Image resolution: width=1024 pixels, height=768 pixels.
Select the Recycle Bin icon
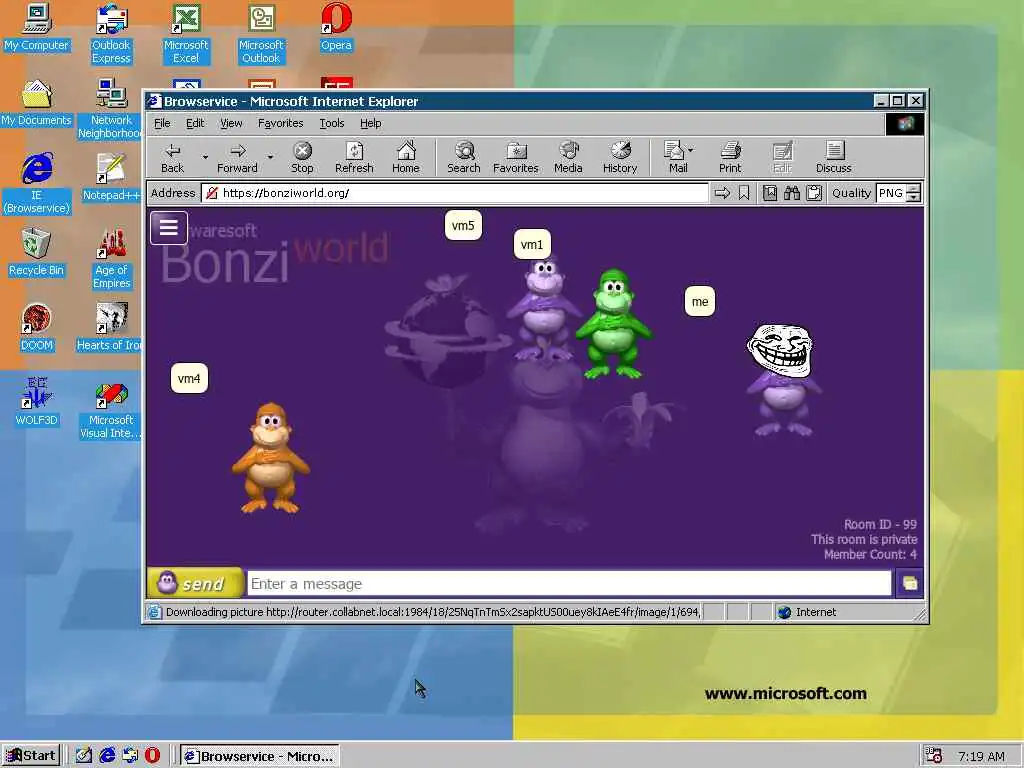[x=36, y=253]
